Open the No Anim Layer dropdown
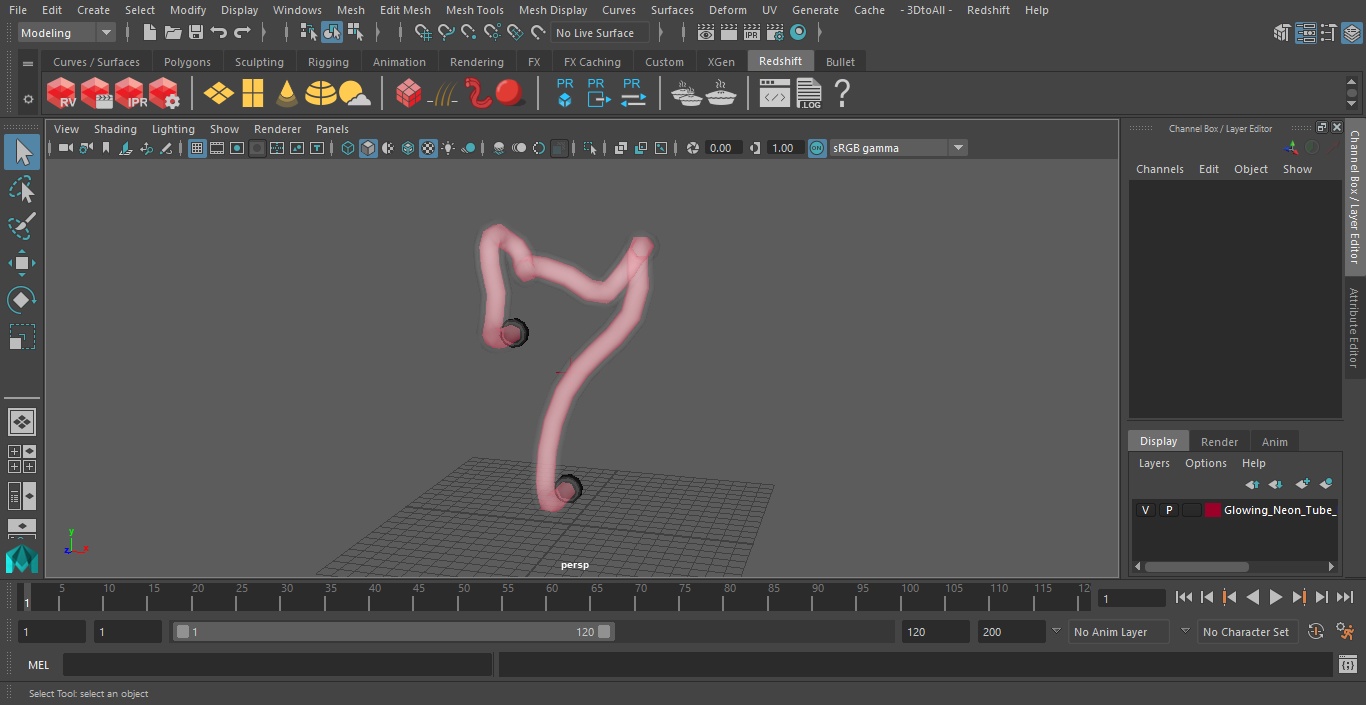1366x705 pixels. pyautogui.click(x=1120, y=632)
